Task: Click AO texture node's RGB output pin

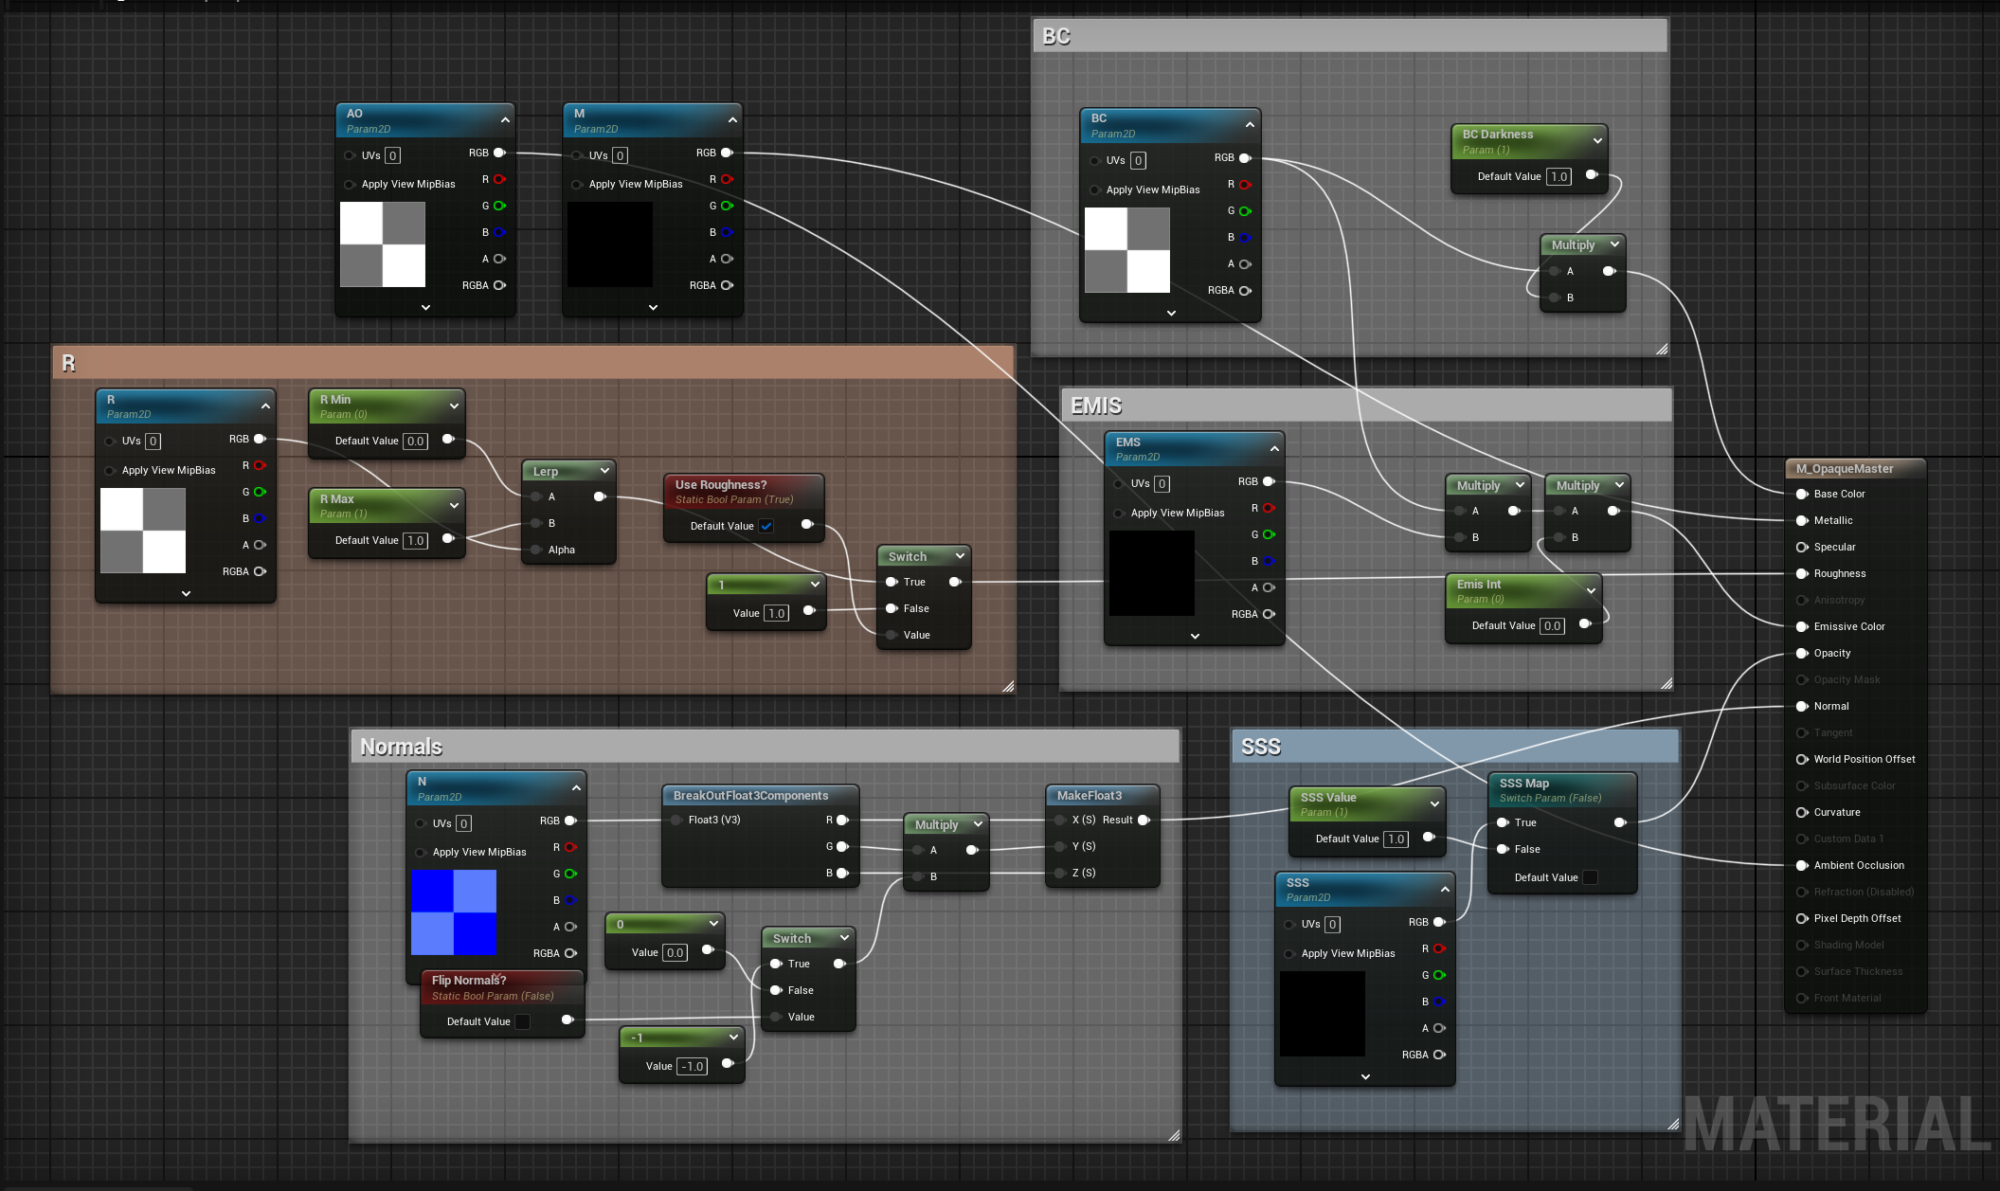Action: pos(499,153)
